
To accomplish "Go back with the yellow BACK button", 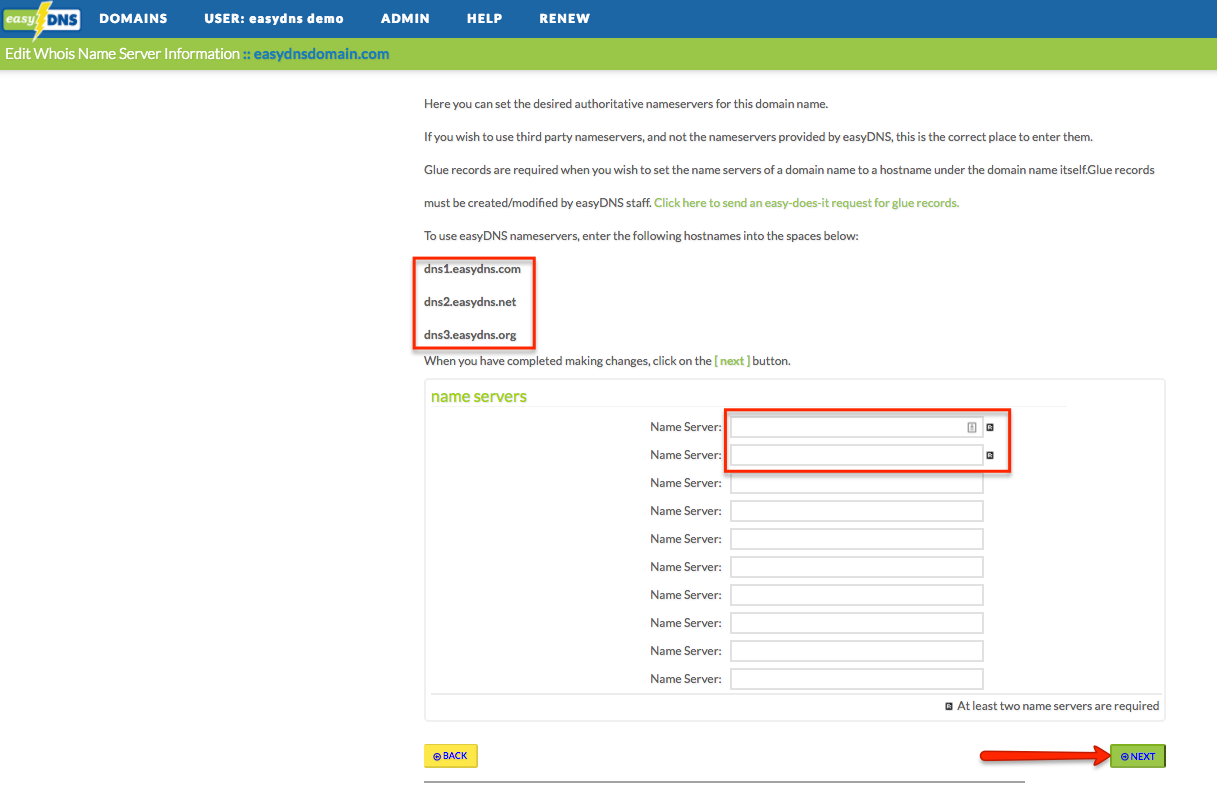I will coord(451,756).
